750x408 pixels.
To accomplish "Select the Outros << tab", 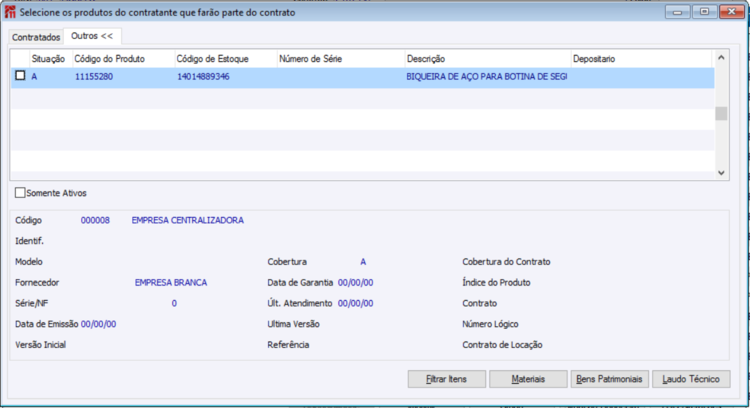I will pyautogui.click(x=92, y=36).
